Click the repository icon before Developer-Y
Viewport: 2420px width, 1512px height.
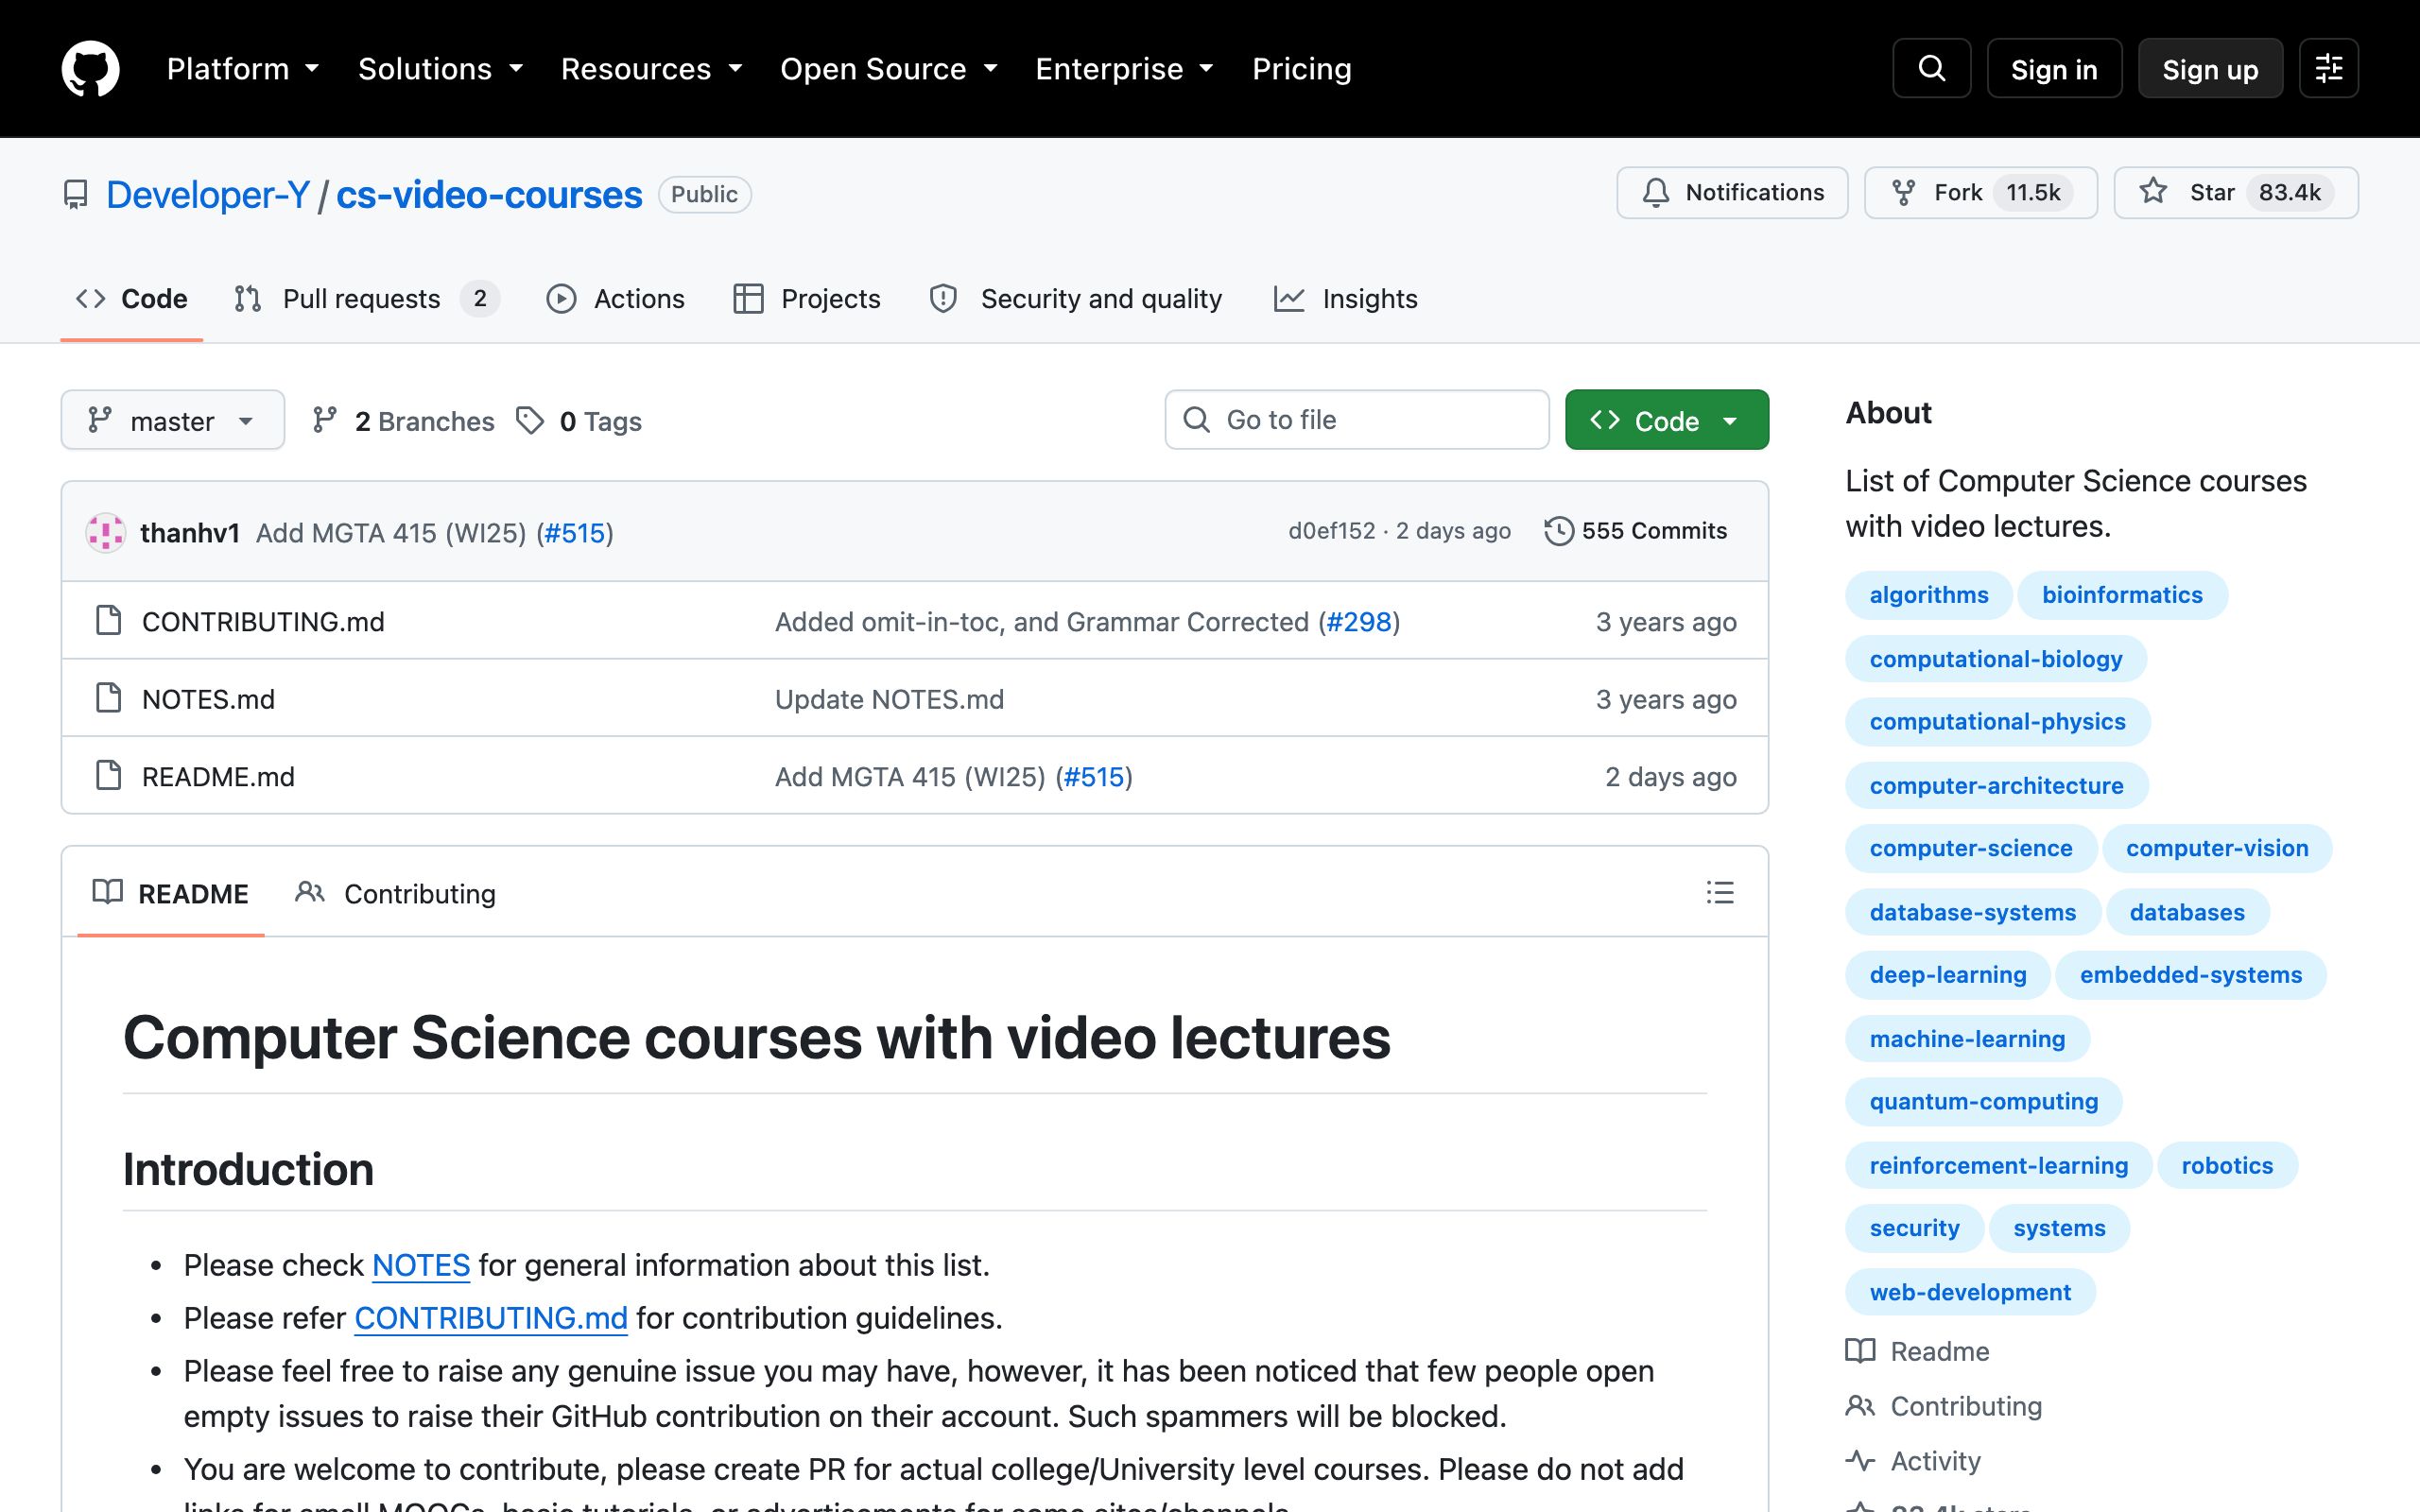click(75, 195)
